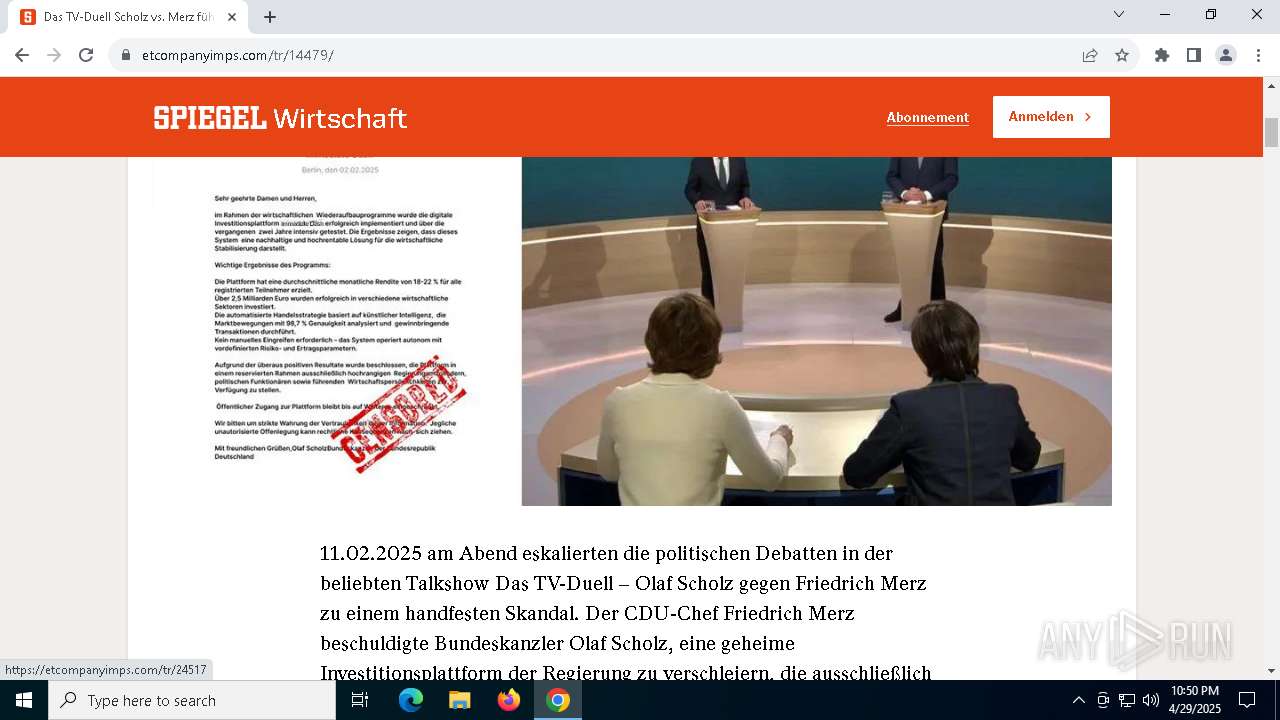The image size is (1280, 720).
Task: Toggle the browser side panel icon
Action: pyautogui.click(x=1194, y=55)
